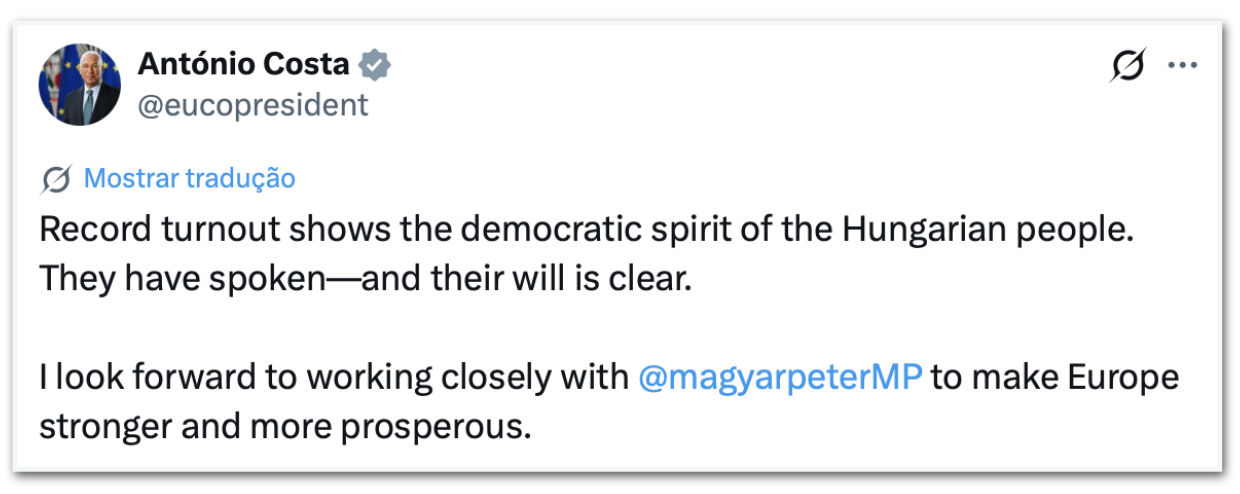Viewport: 1240px width, 494px height.
Task: Open the António Costa display name
Action: pos(243,65)
